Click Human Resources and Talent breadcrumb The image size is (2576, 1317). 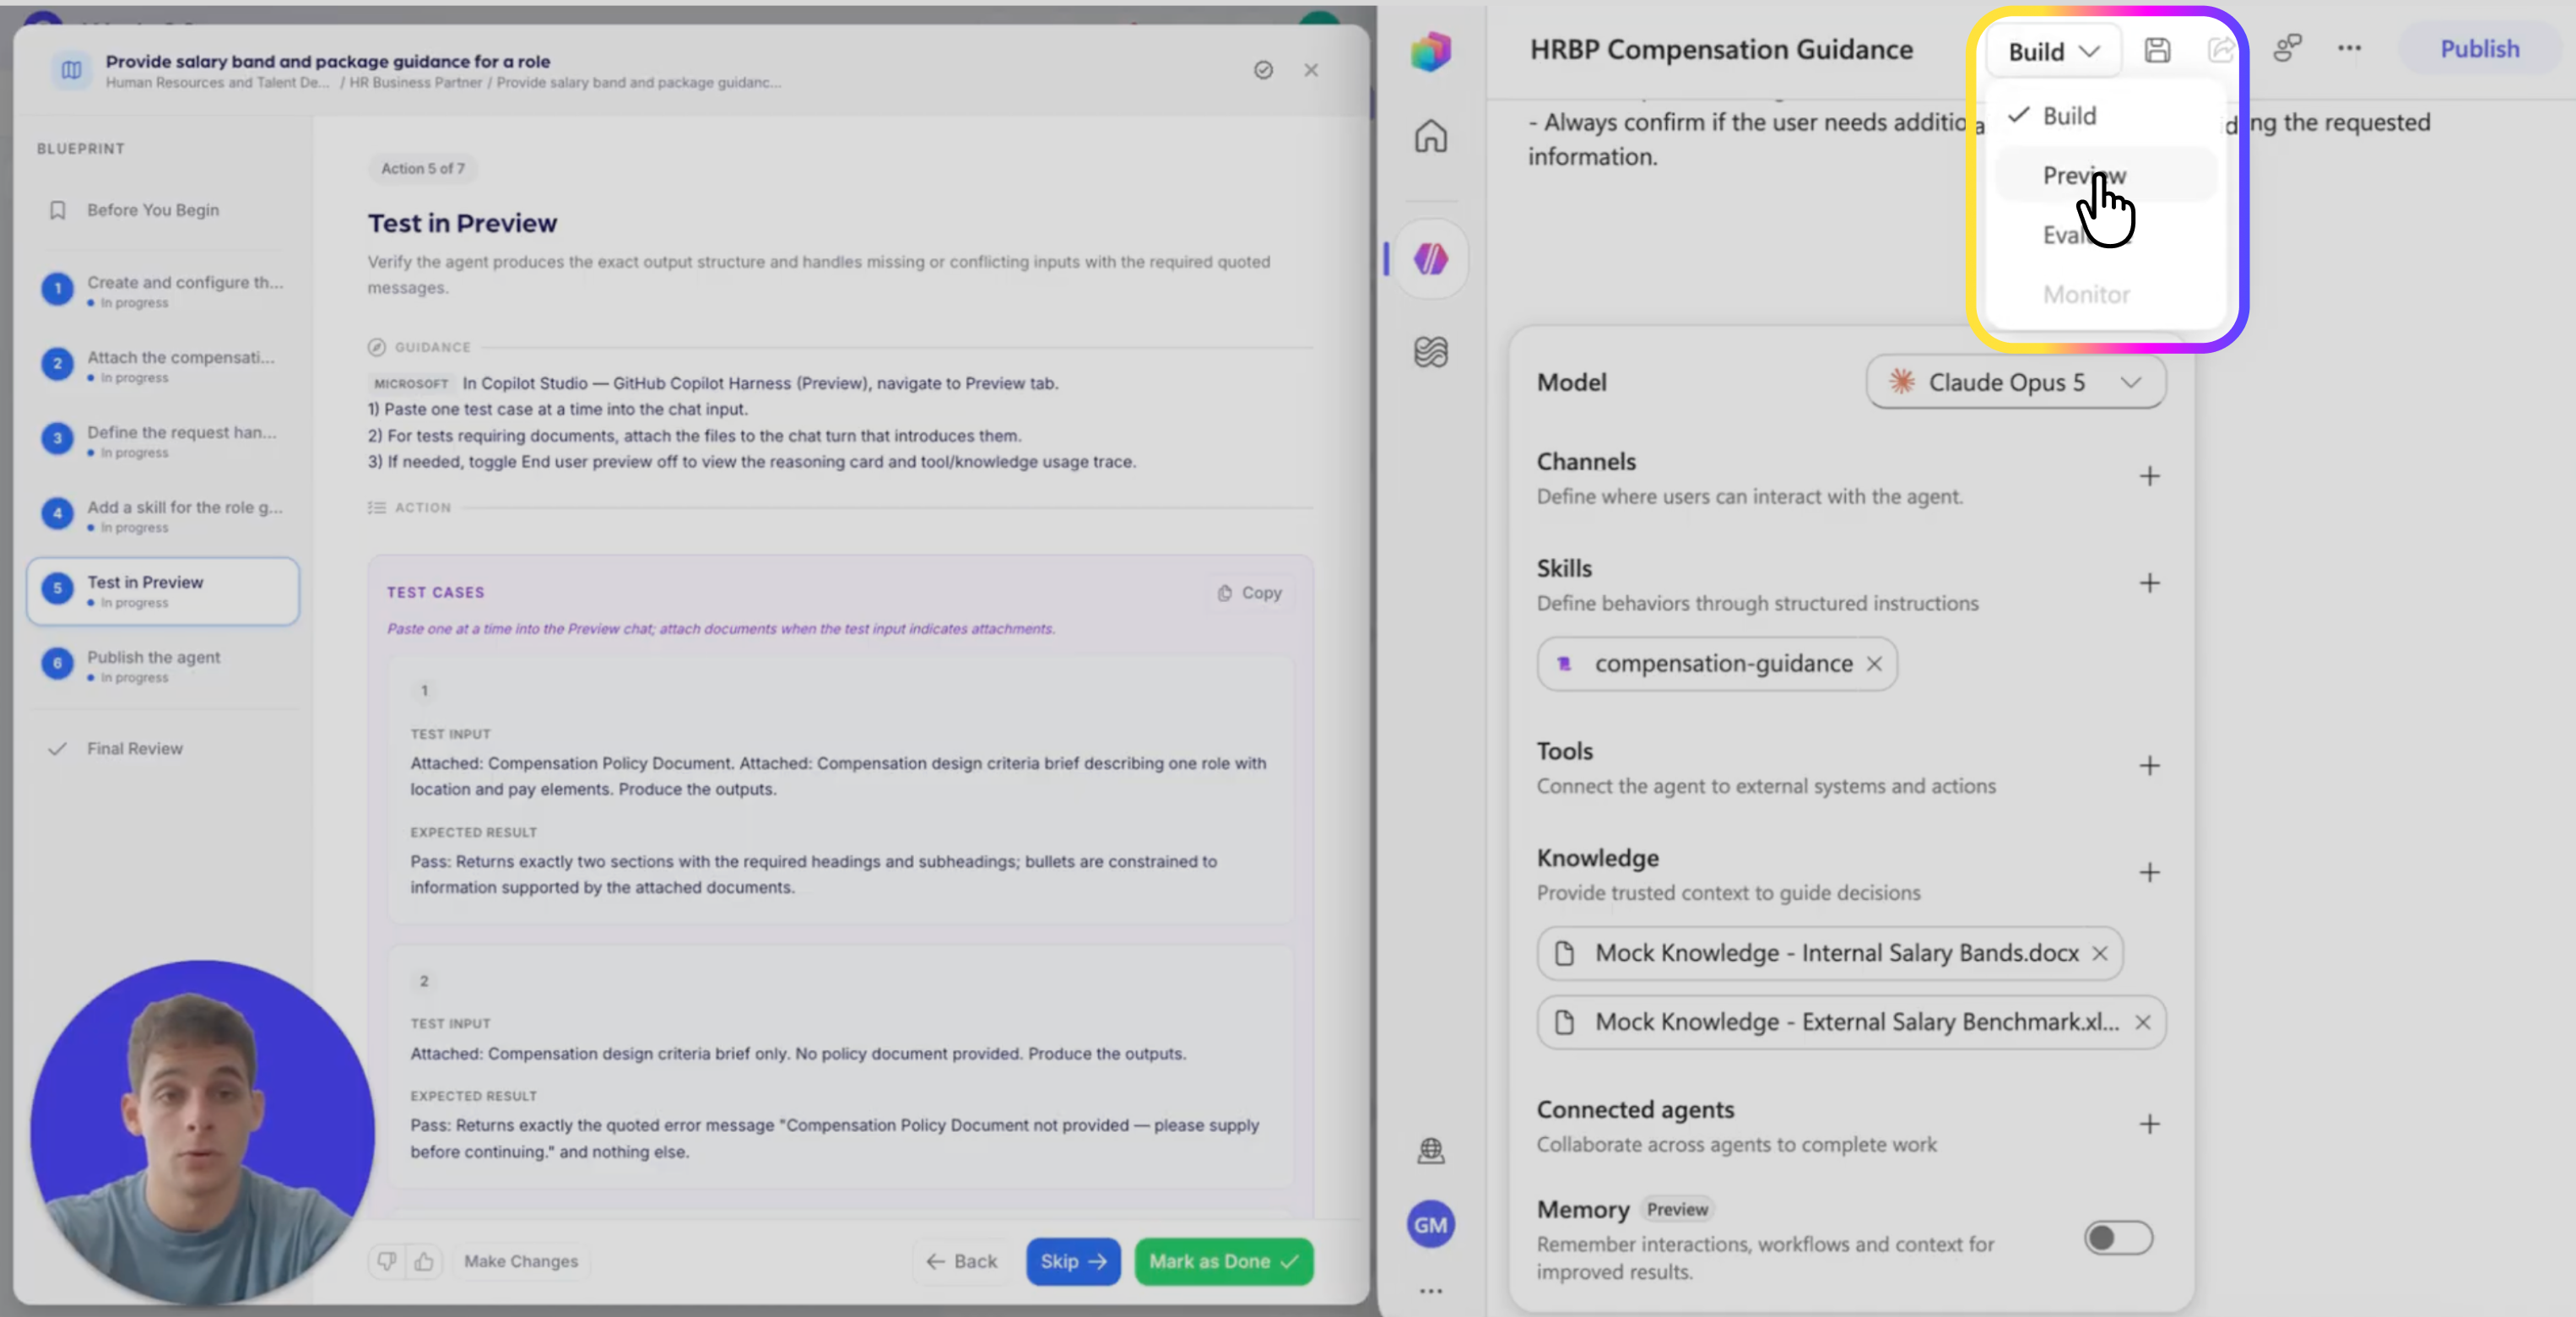[218, 83]
